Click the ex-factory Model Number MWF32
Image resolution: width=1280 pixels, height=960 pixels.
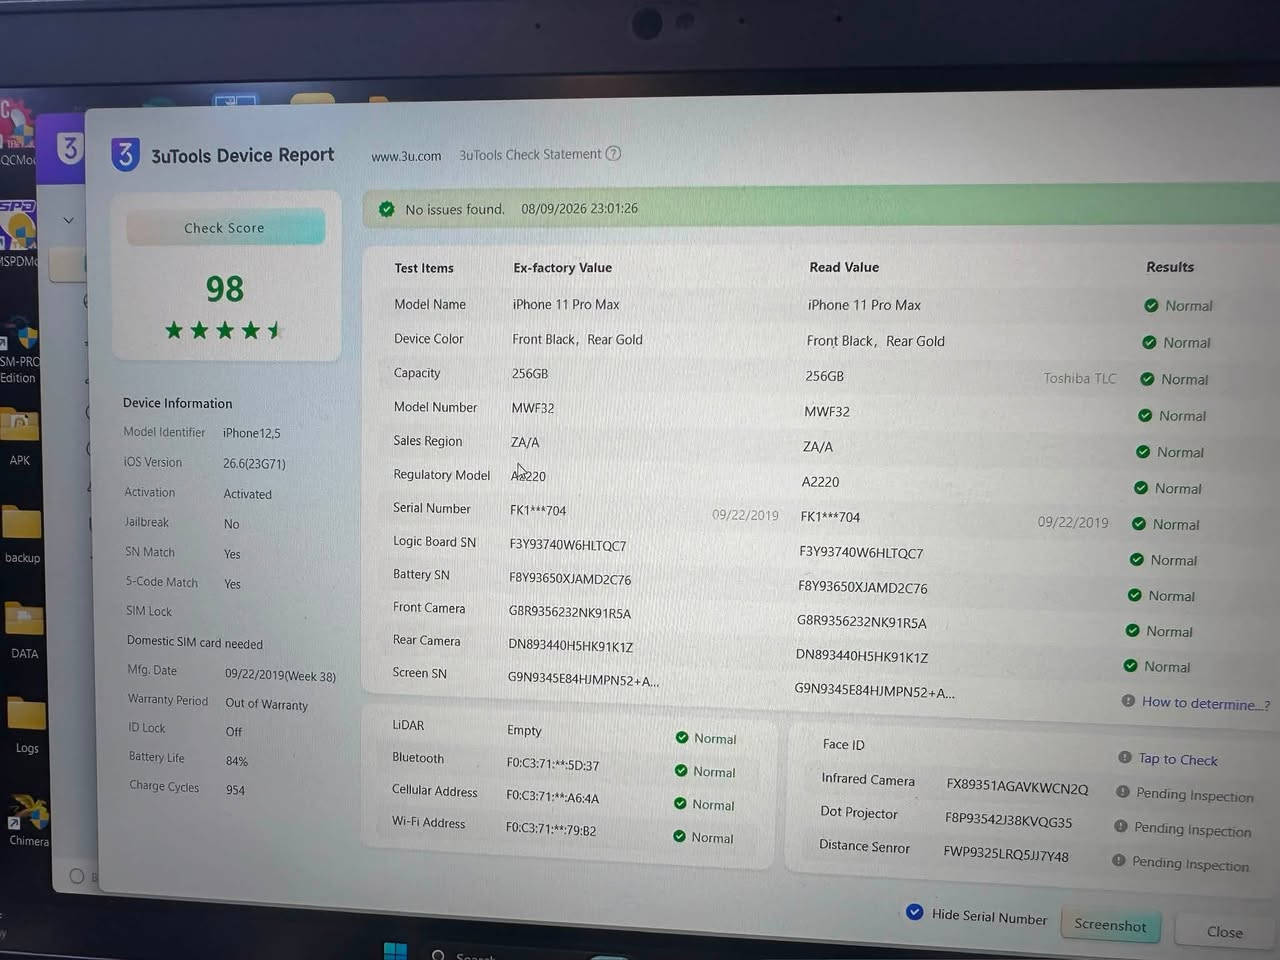[533, 408]
